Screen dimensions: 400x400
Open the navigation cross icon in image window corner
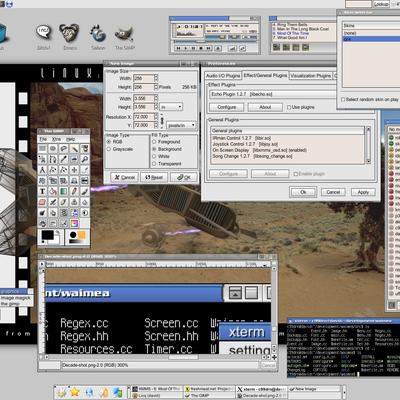(x=274, y=357)
